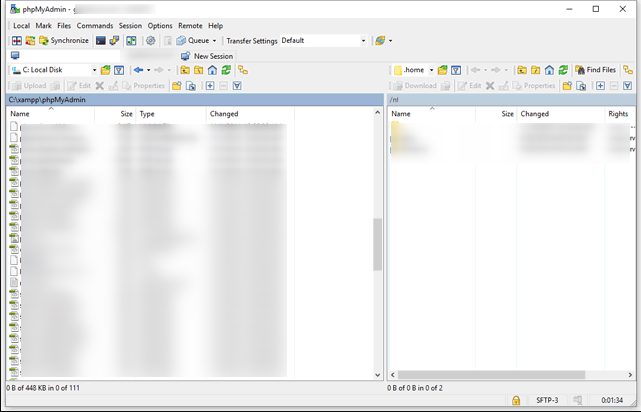
Task: Open the Help menu
Action: pos(215,26)
